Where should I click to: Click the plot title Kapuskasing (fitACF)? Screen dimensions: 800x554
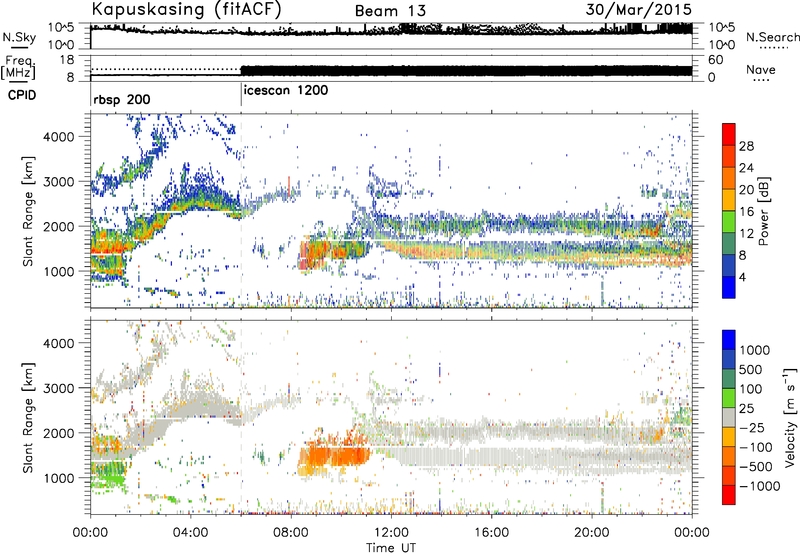click(186, 10)
